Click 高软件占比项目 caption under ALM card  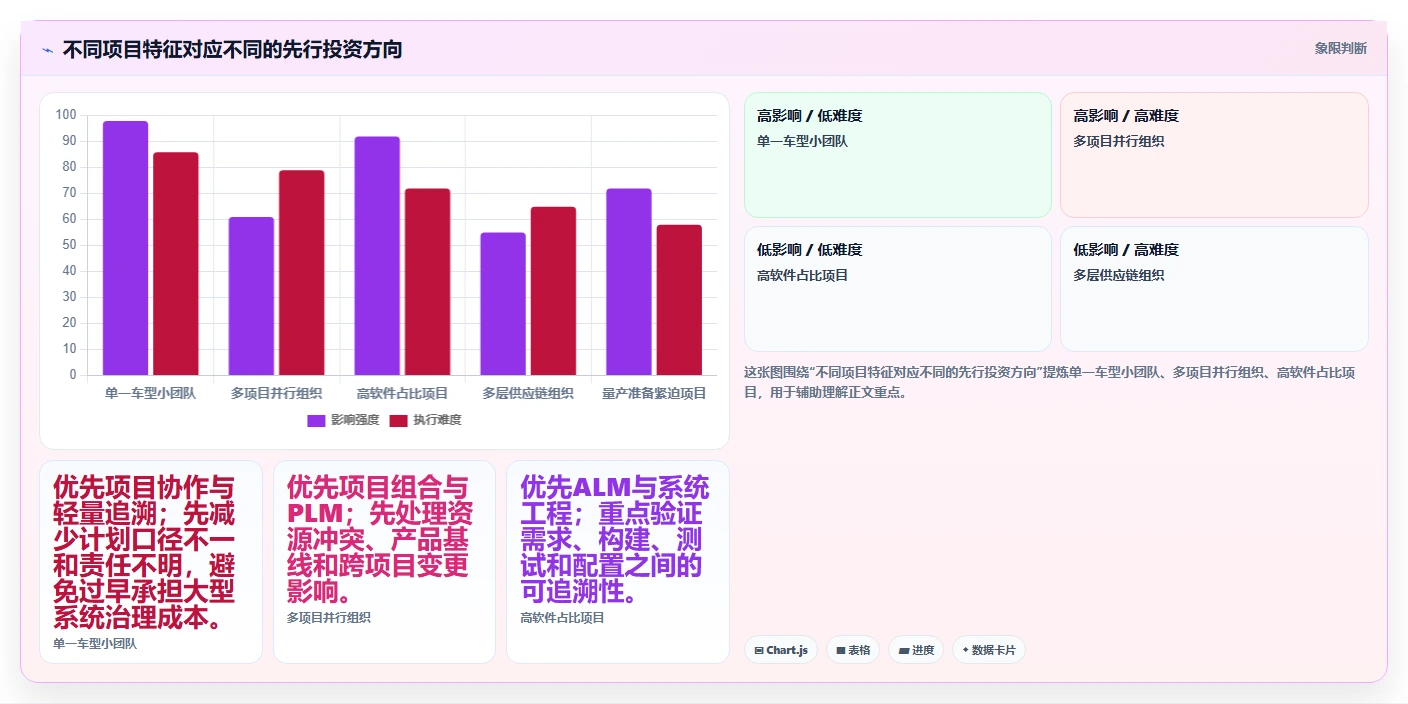pyautogui.click(x=562, y=618)
